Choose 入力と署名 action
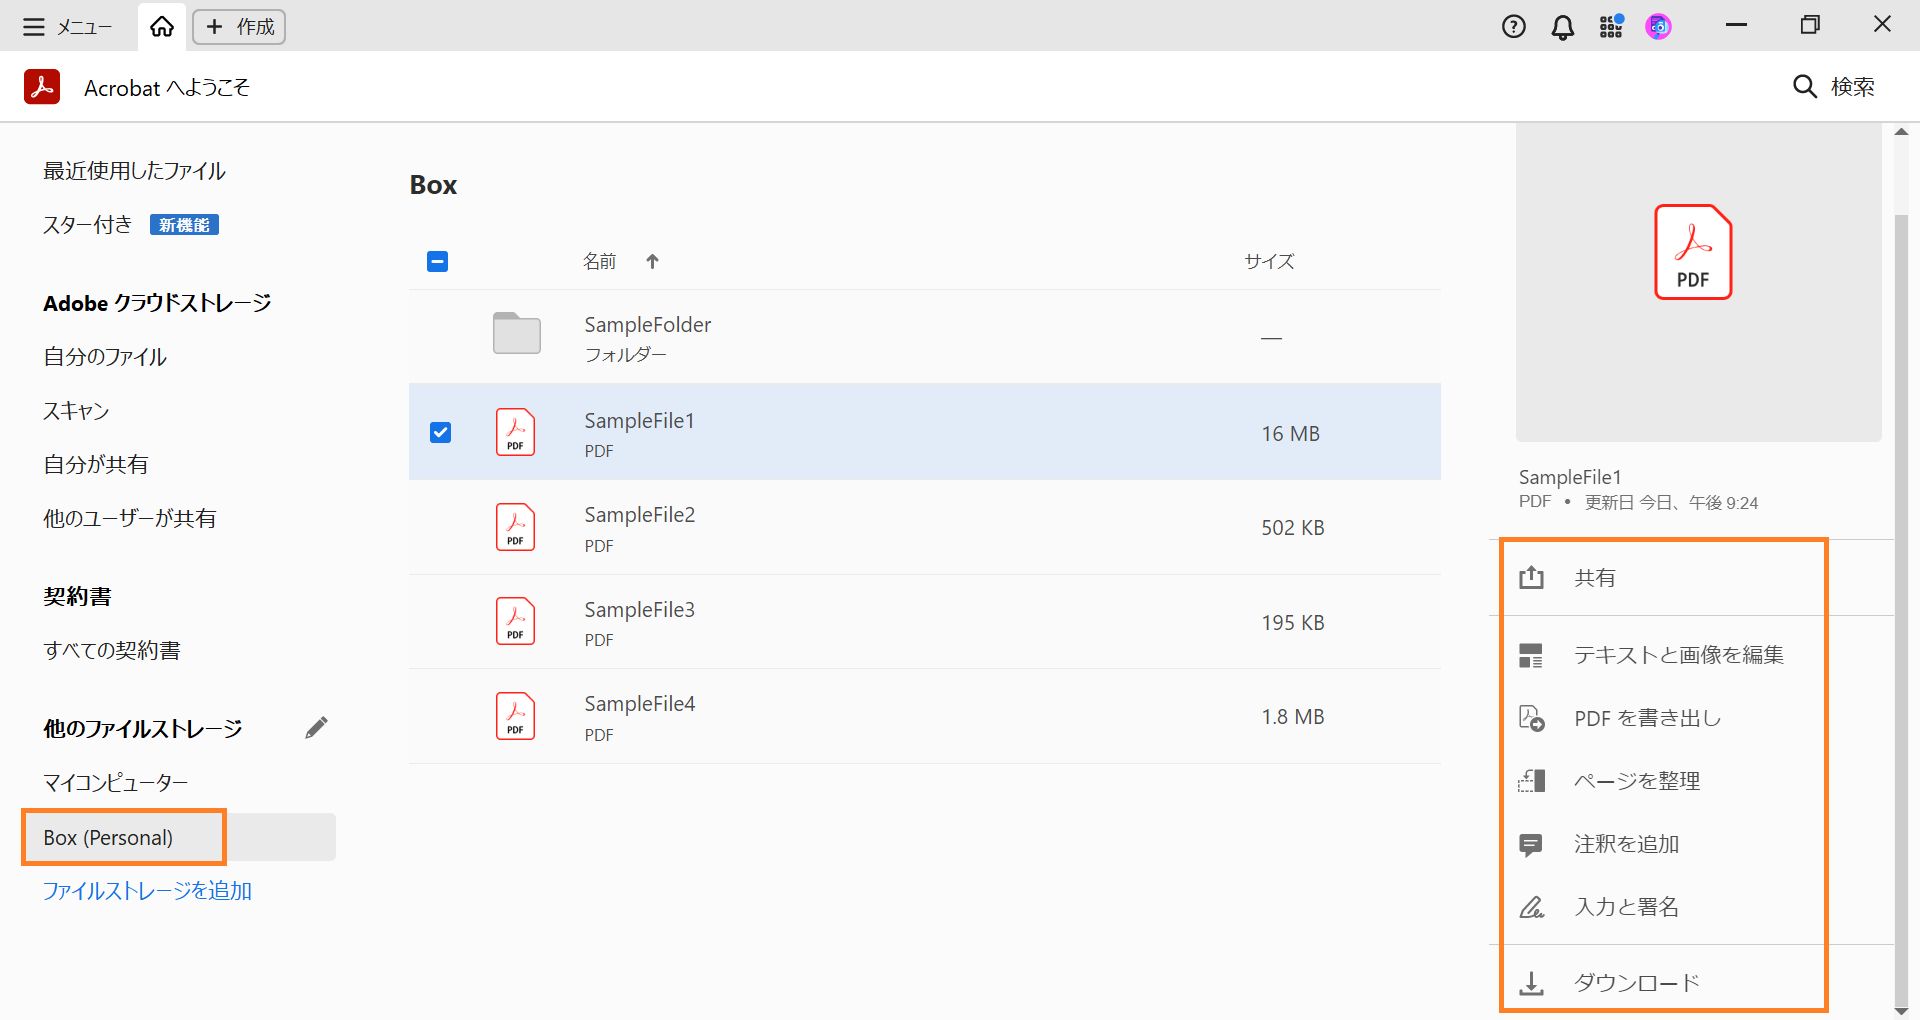This screenshot has height=1020, width=1920. click(1626, 907)
